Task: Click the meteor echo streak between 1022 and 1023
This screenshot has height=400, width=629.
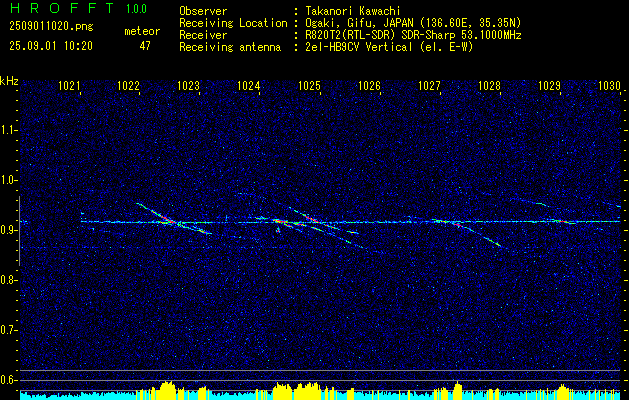Action: point(173,219)
